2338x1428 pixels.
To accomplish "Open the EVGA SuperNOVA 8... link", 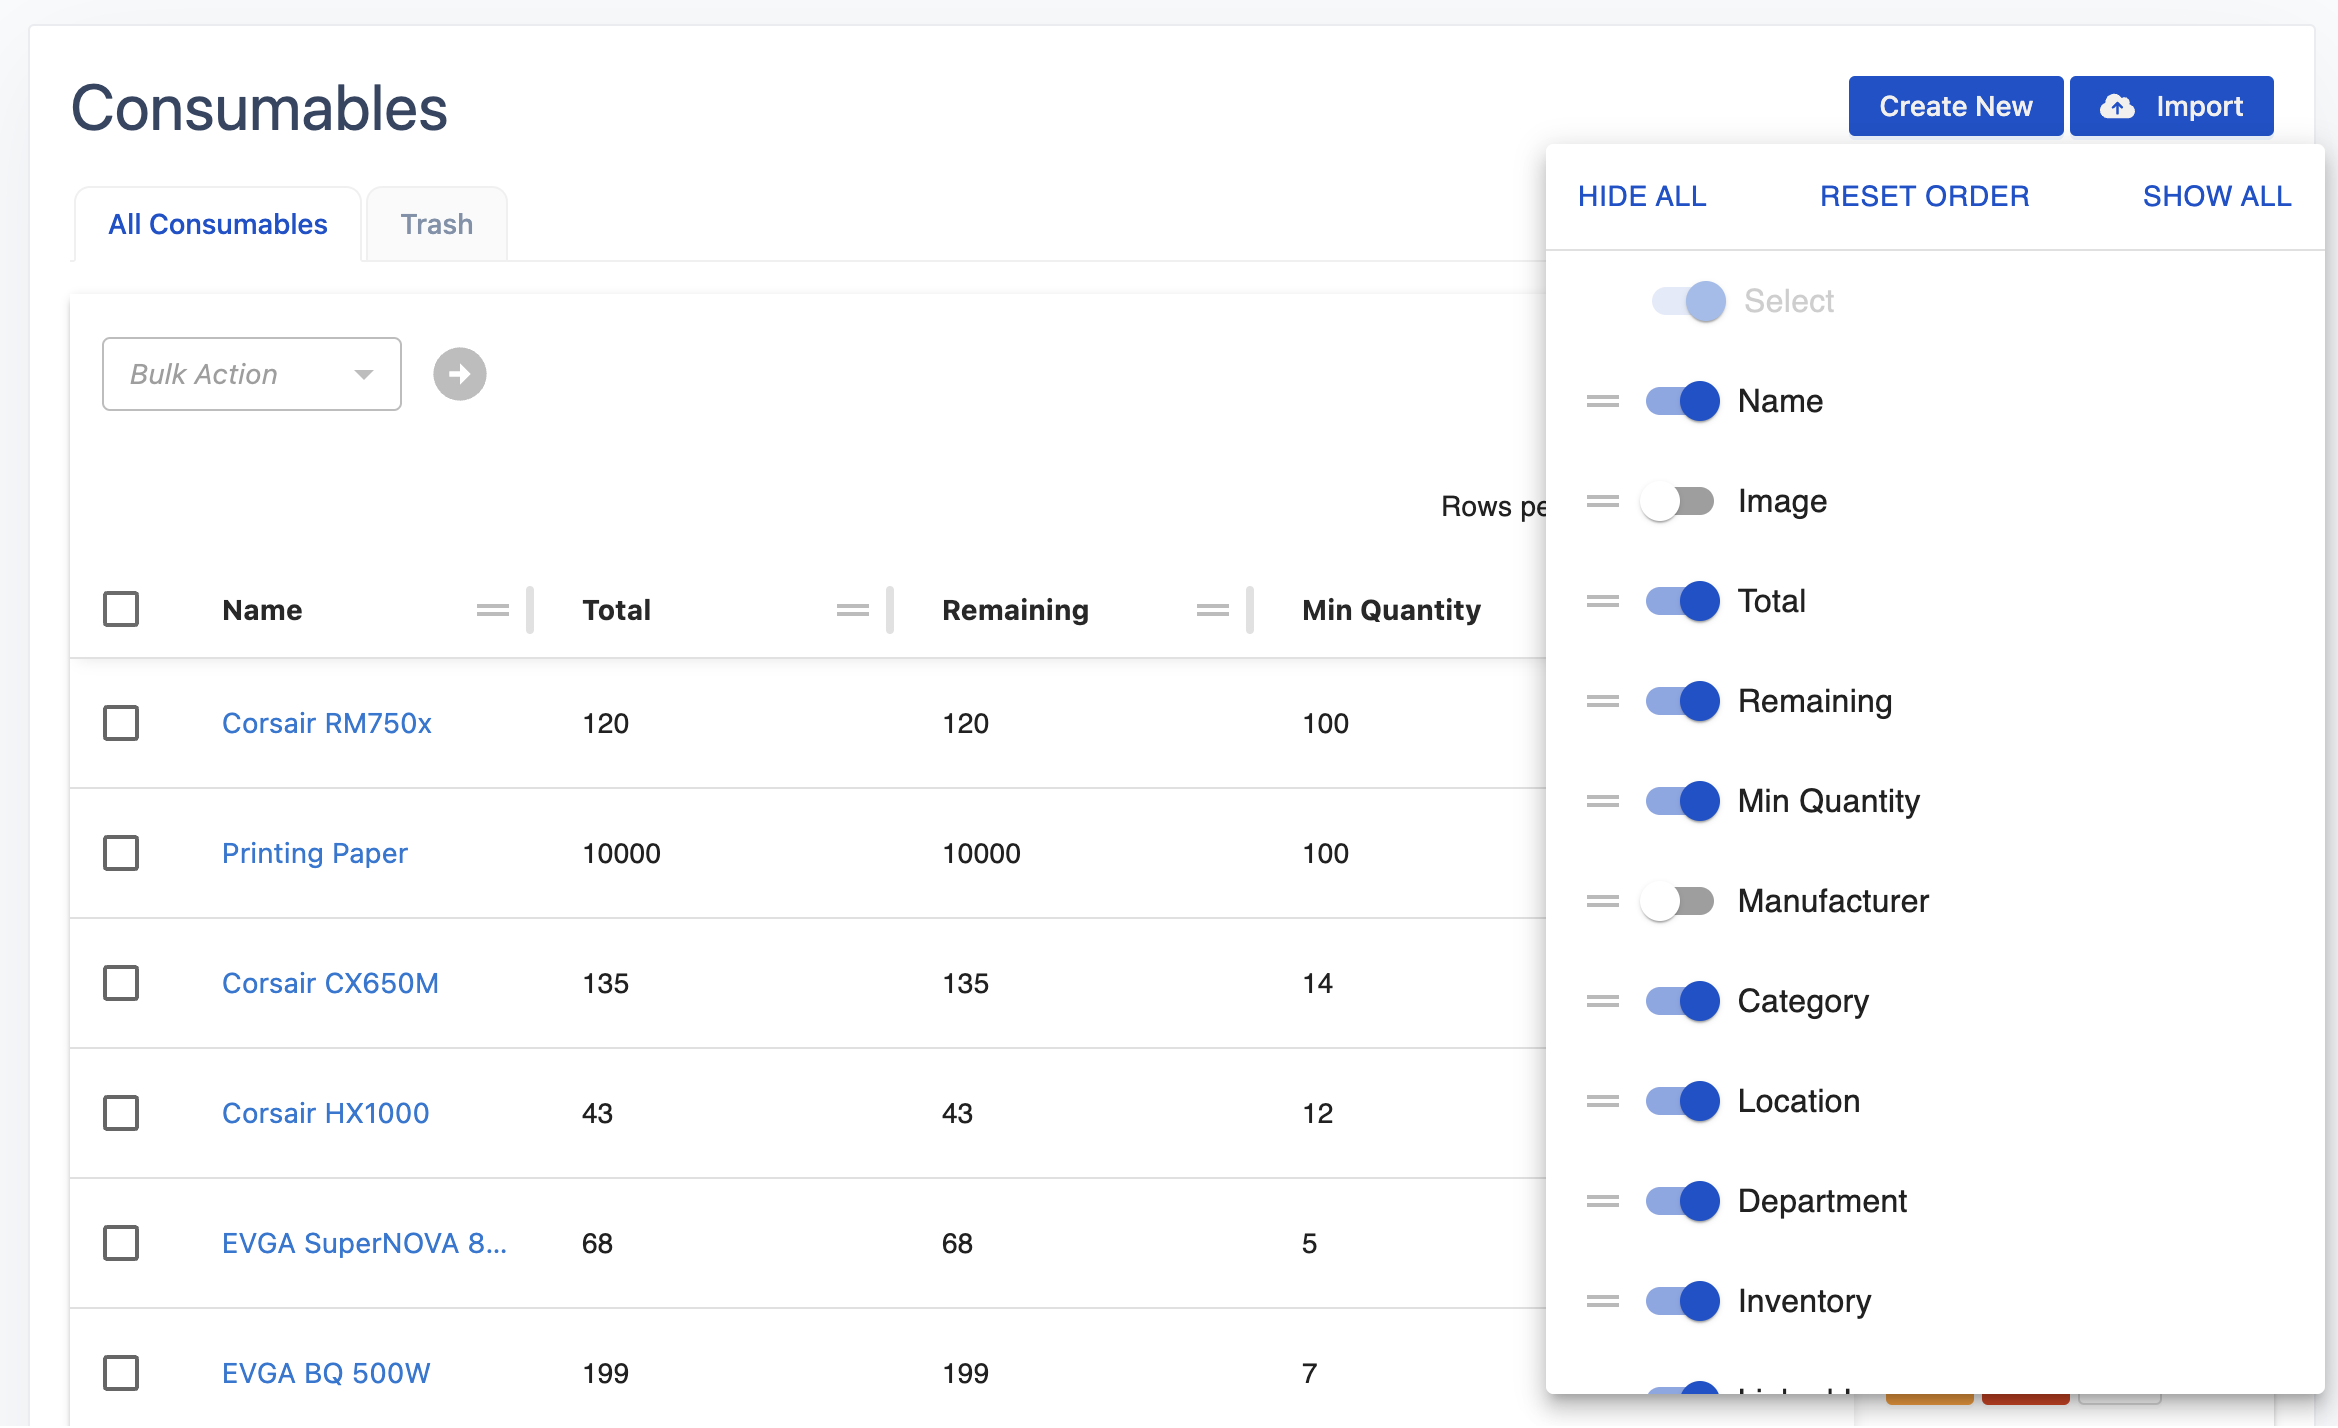I will (364, 1243).
